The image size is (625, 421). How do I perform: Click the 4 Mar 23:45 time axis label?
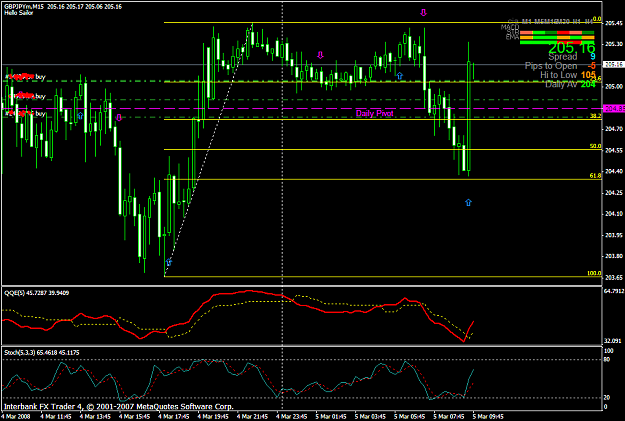point(292,417)
